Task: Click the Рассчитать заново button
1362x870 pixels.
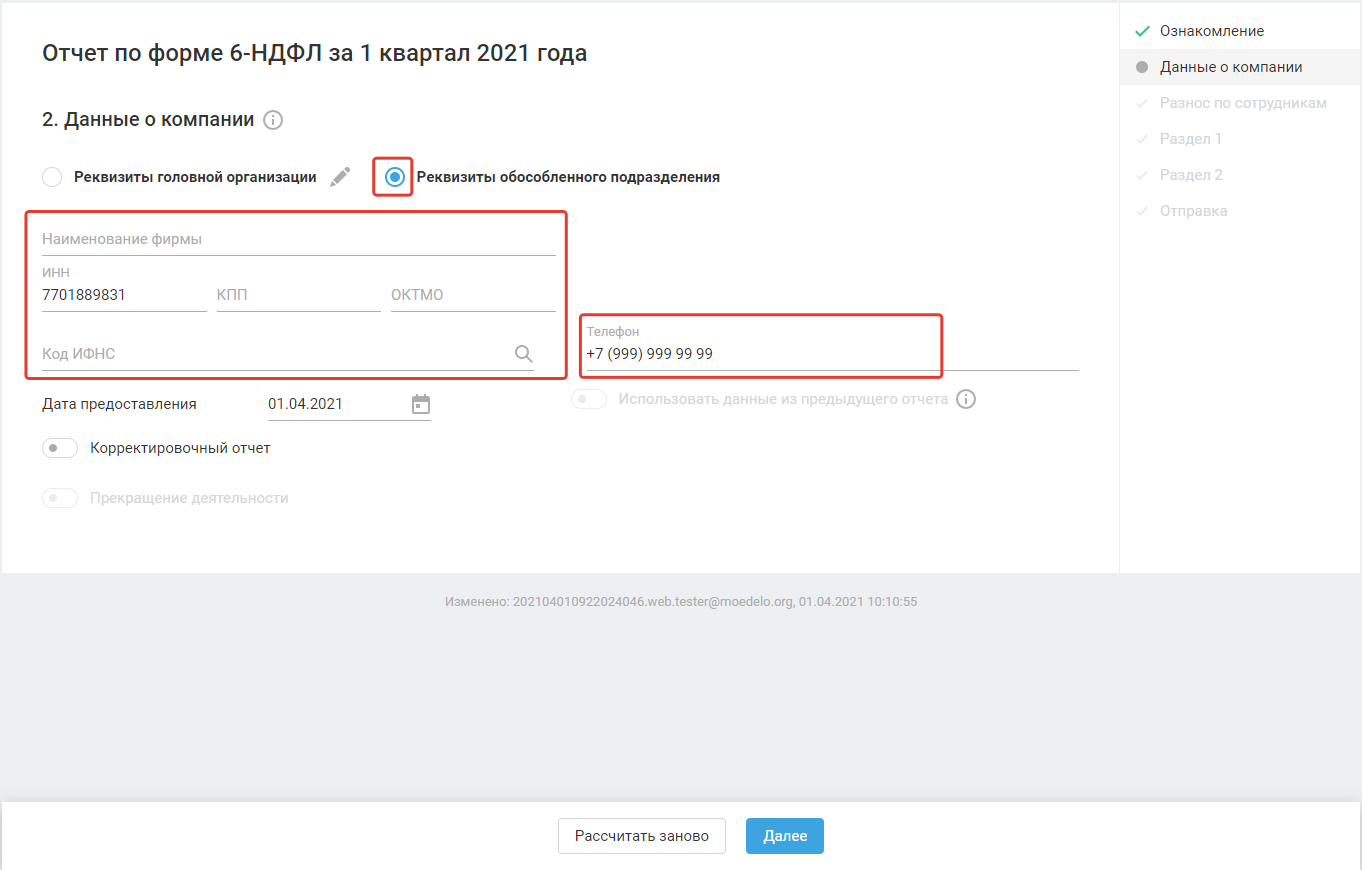Action: pos(641,836)
